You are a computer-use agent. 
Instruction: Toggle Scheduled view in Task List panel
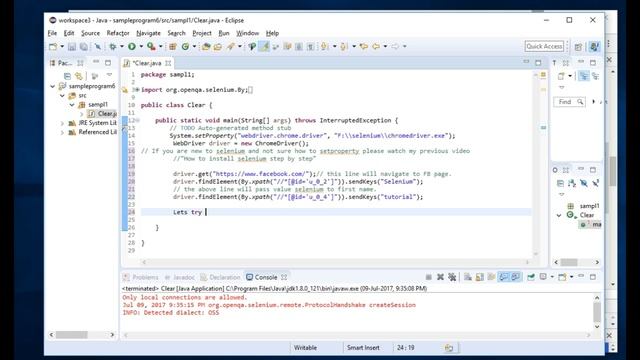click(x=596, y=76)
